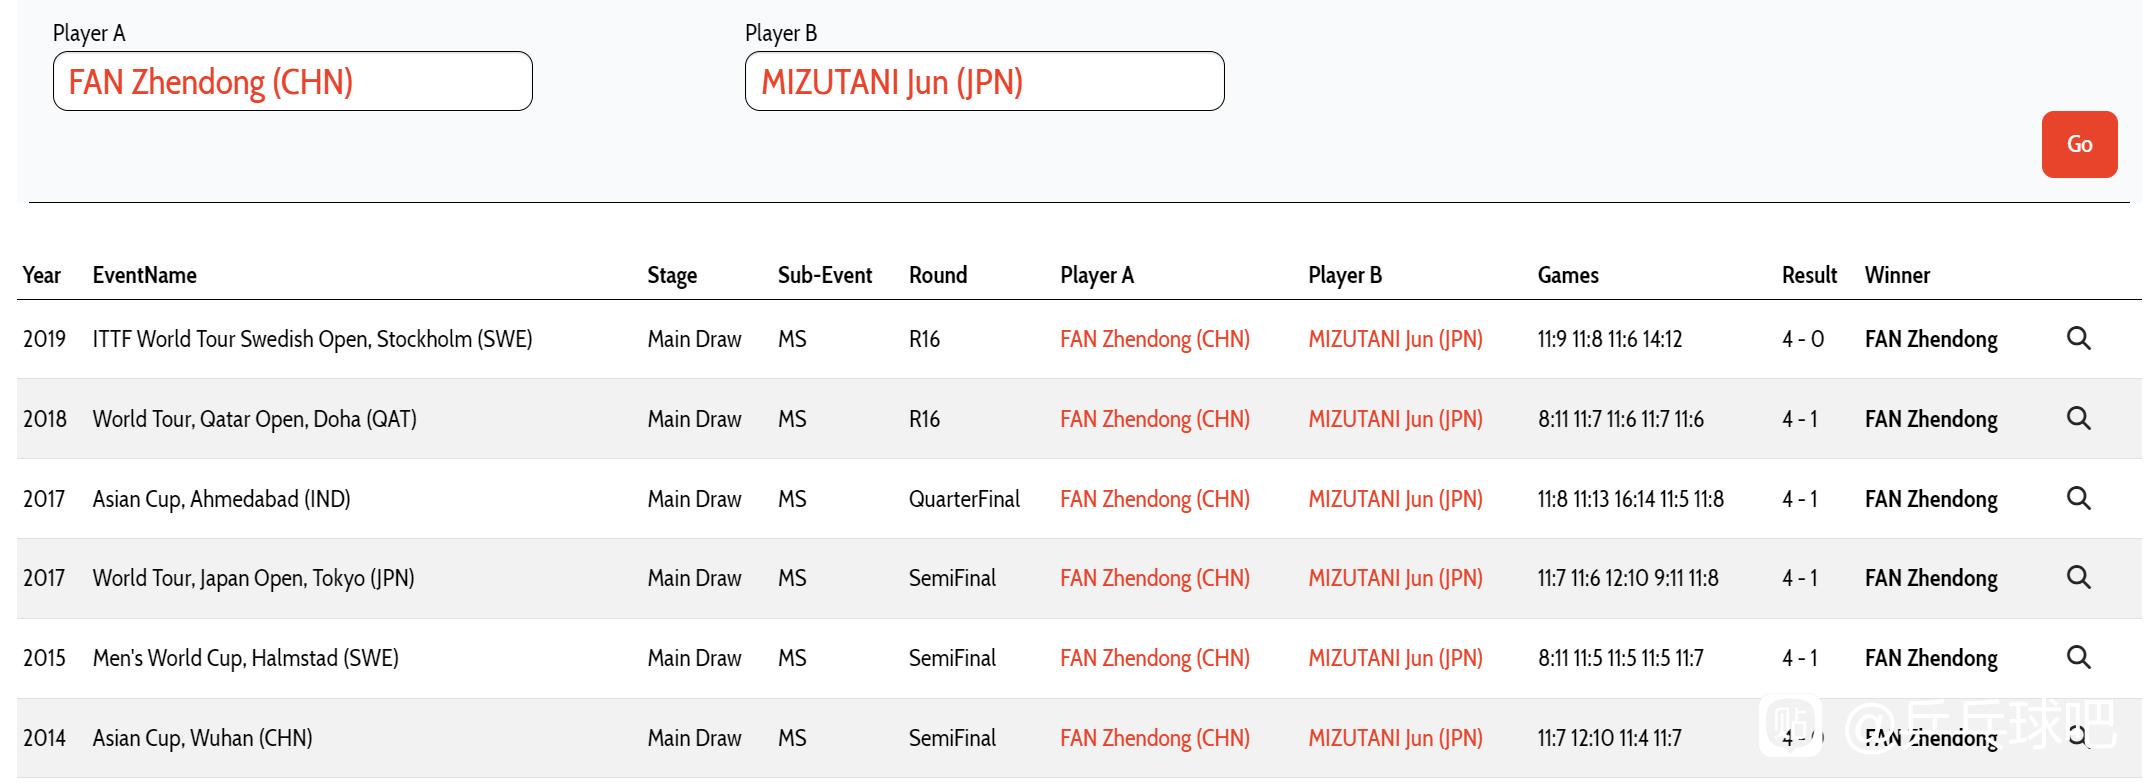View details of 2017 Japan Open match
2152x783 pixels.
click(2078, 577)
